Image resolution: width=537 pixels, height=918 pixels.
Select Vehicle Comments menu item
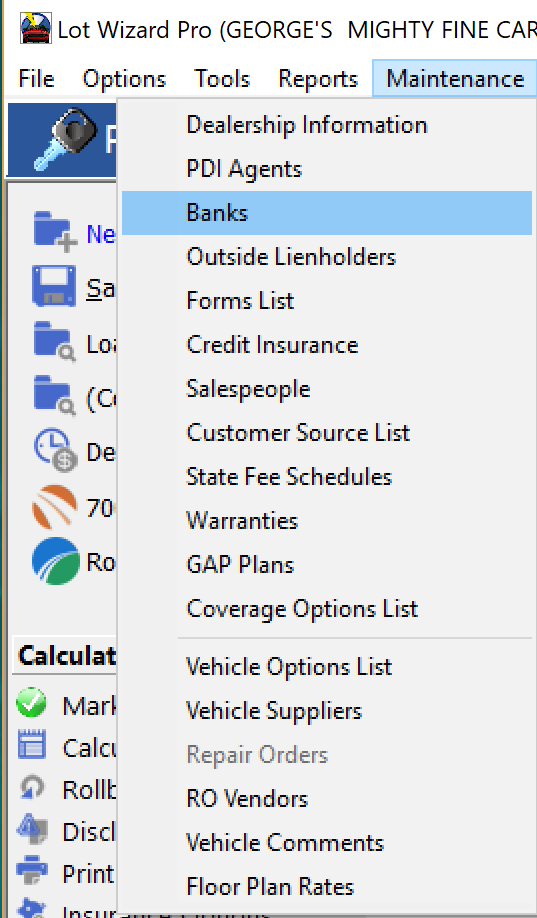pos(327,843)
